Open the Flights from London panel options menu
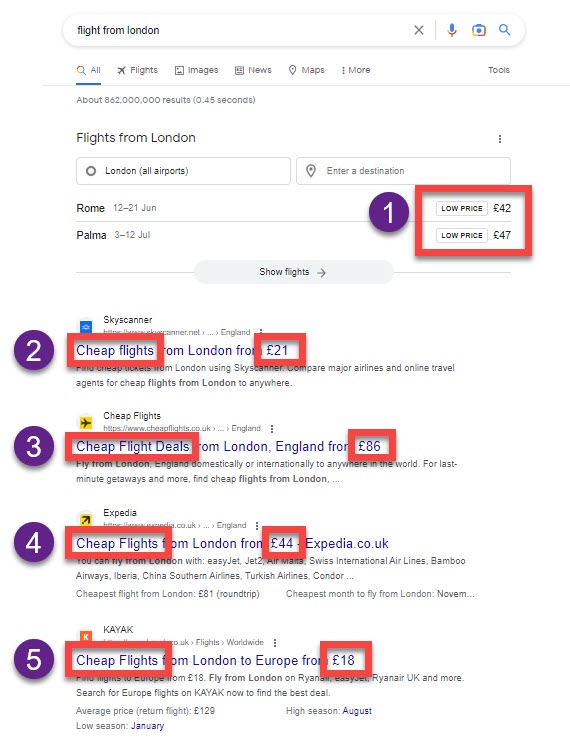Viewport: 570px width, 746px height. 500,138
